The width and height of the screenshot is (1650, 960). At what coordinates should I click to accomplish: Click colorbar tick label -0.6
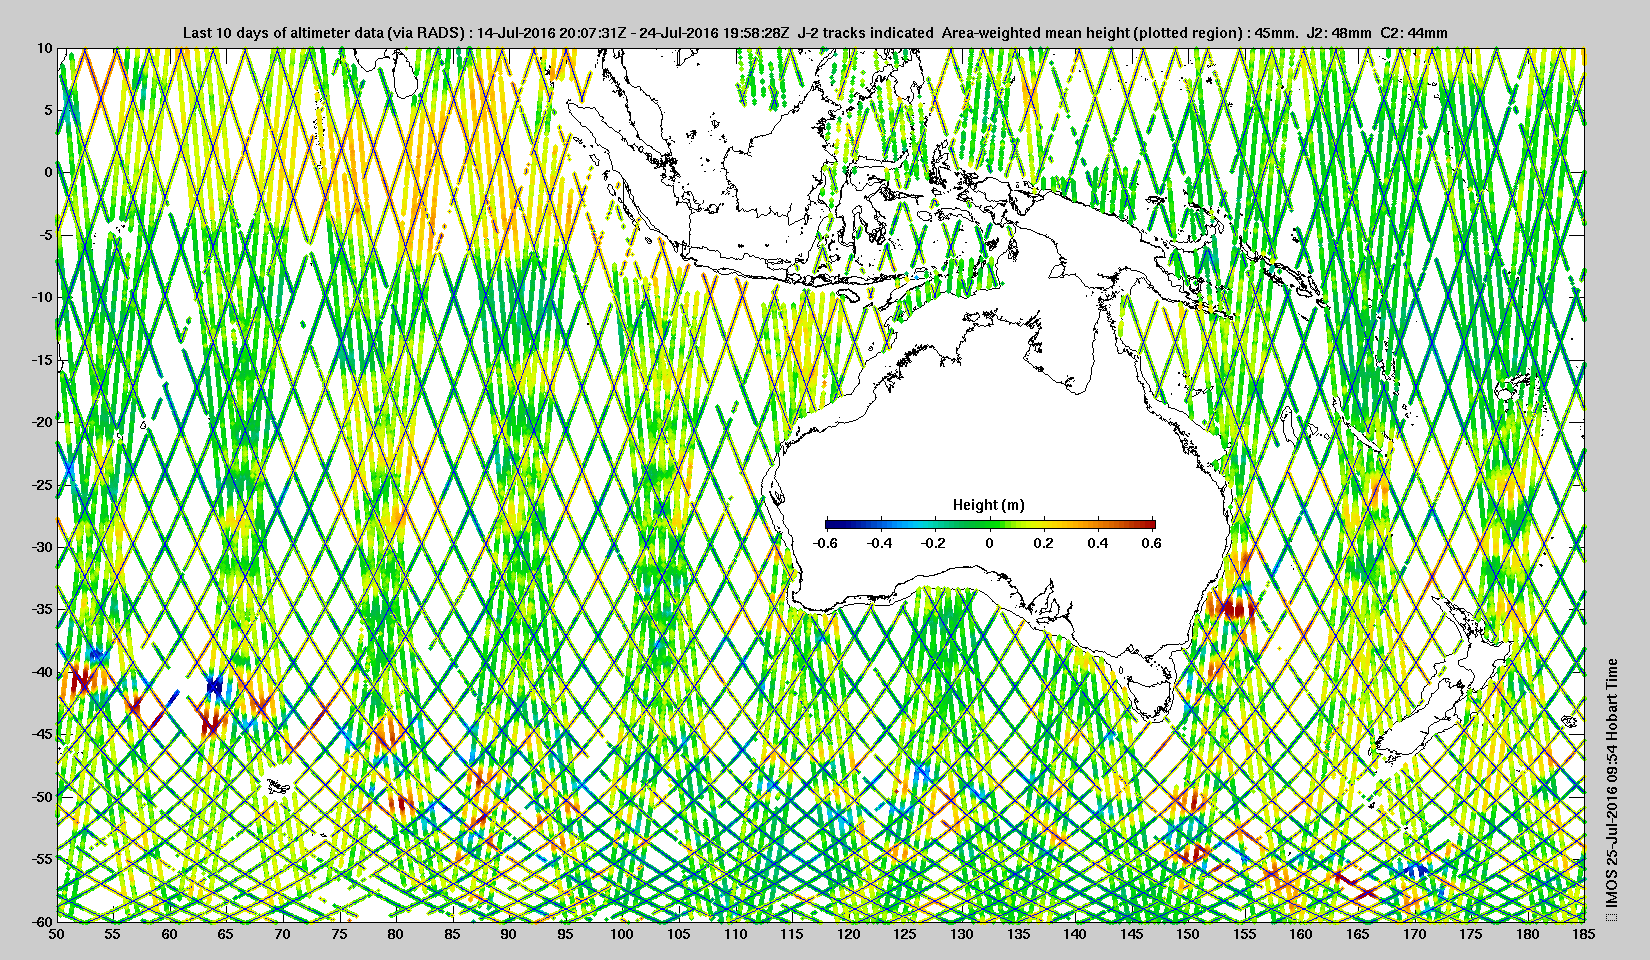[825, 543]
